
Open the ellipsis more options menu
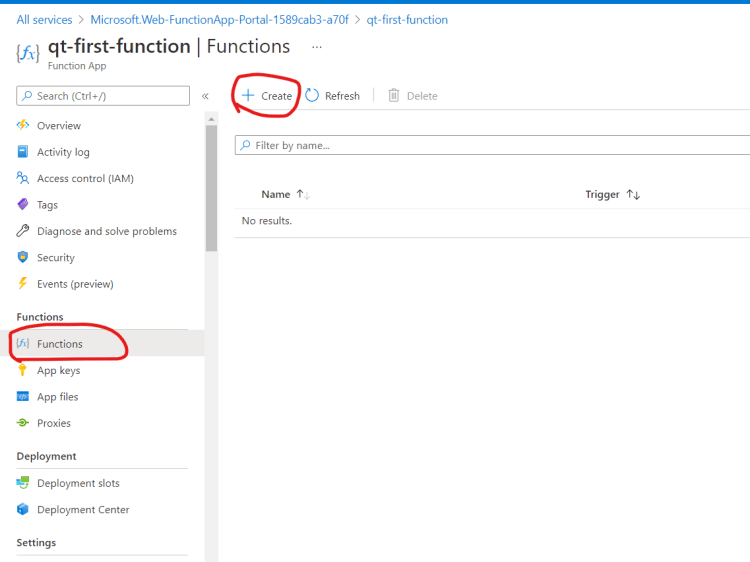(x=317, y=47)
